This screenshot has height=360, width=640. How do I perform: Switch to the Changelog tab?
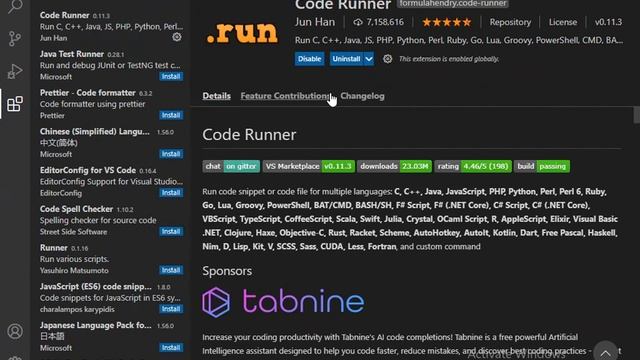coord(362,96)
